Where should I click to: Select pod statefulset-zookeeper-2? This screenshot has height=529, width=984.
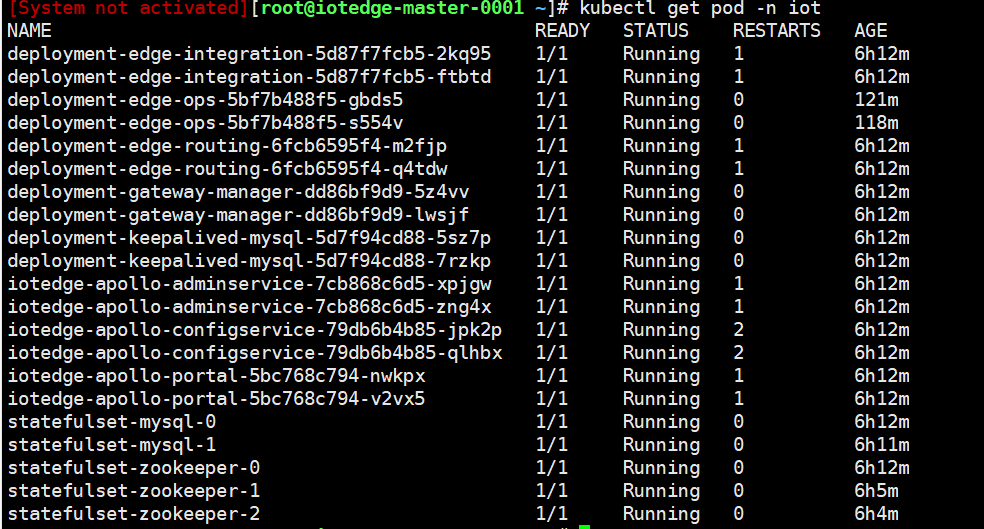coord(134,514)
